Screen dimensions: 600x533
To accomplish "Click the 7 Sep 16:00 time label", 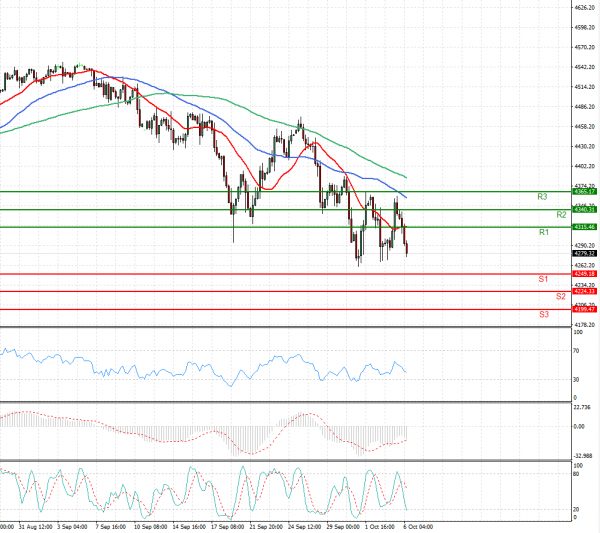I will pos(111,527).
